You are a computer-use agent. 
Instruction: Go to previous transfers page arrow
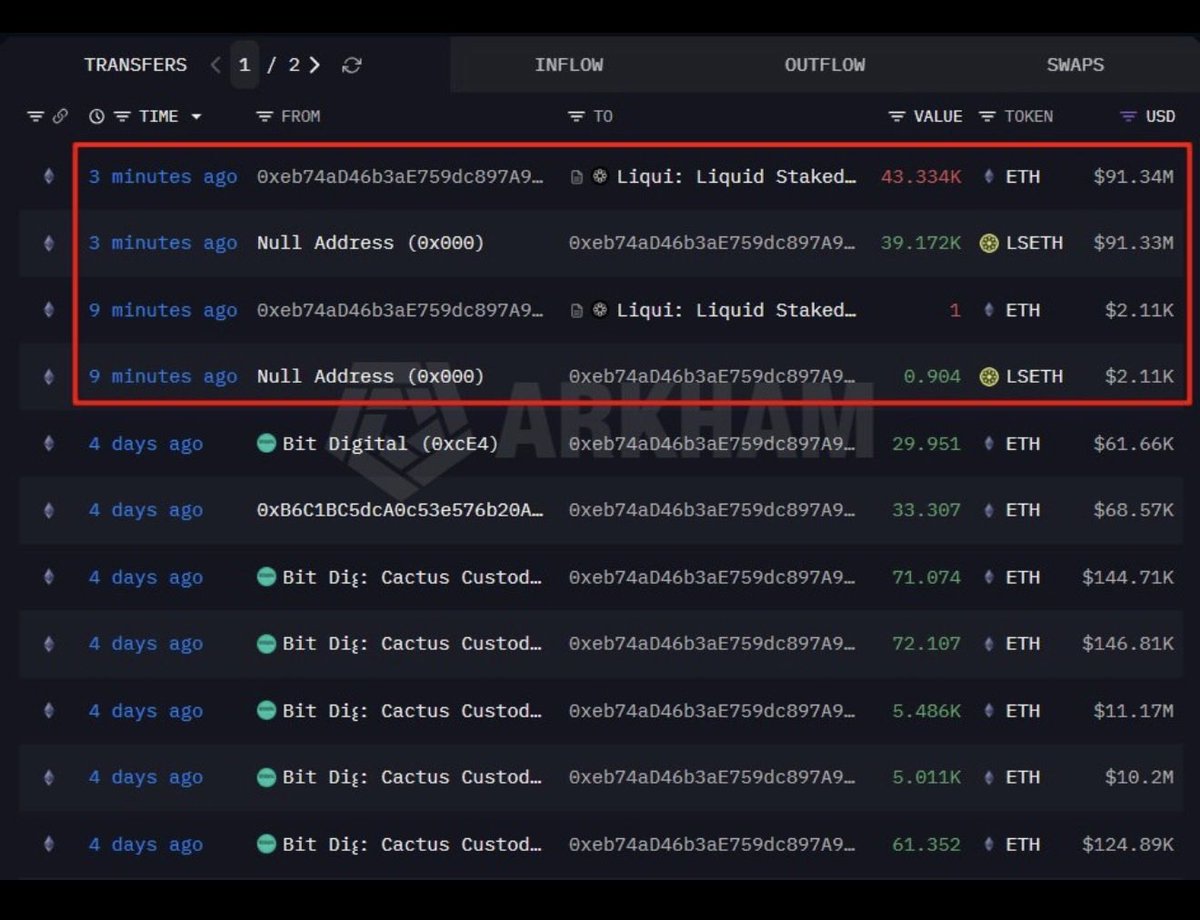click(215, 65)
